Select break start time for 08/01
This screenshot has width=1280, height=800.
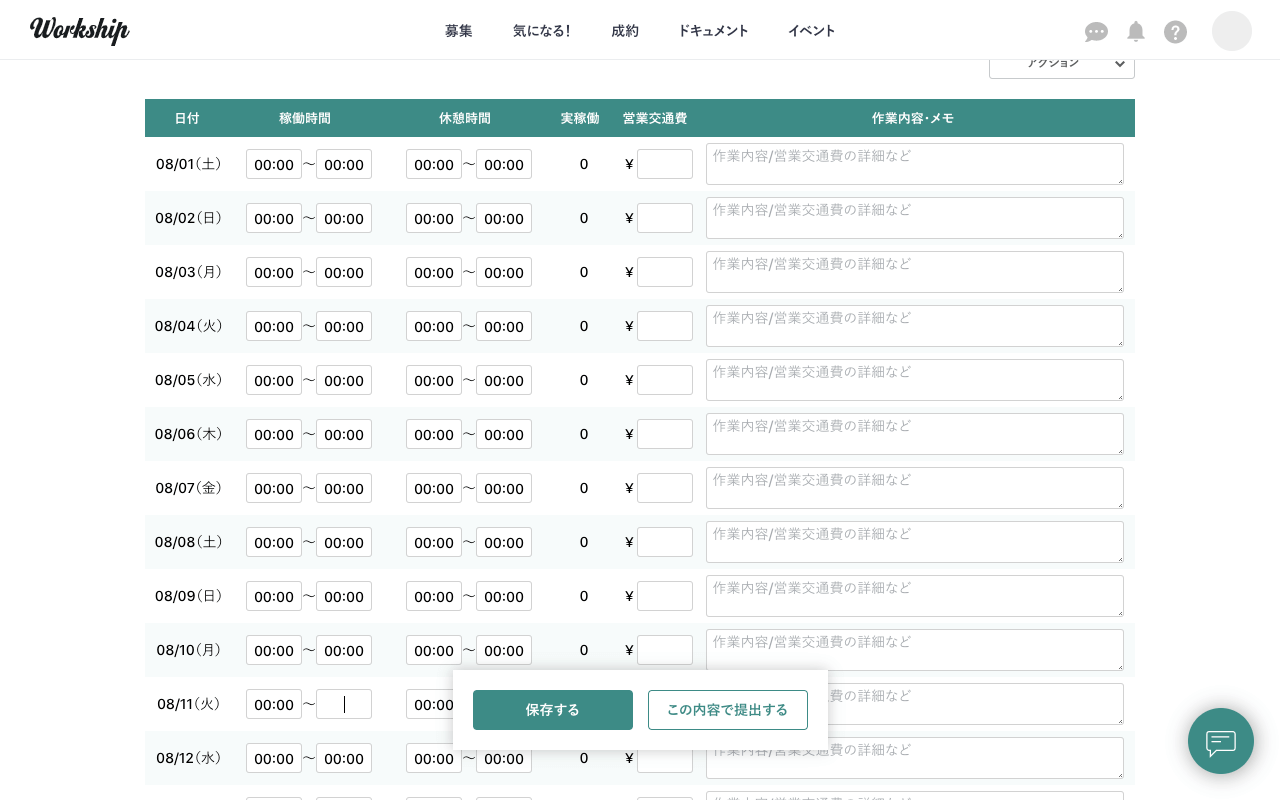tap(434, 164)
